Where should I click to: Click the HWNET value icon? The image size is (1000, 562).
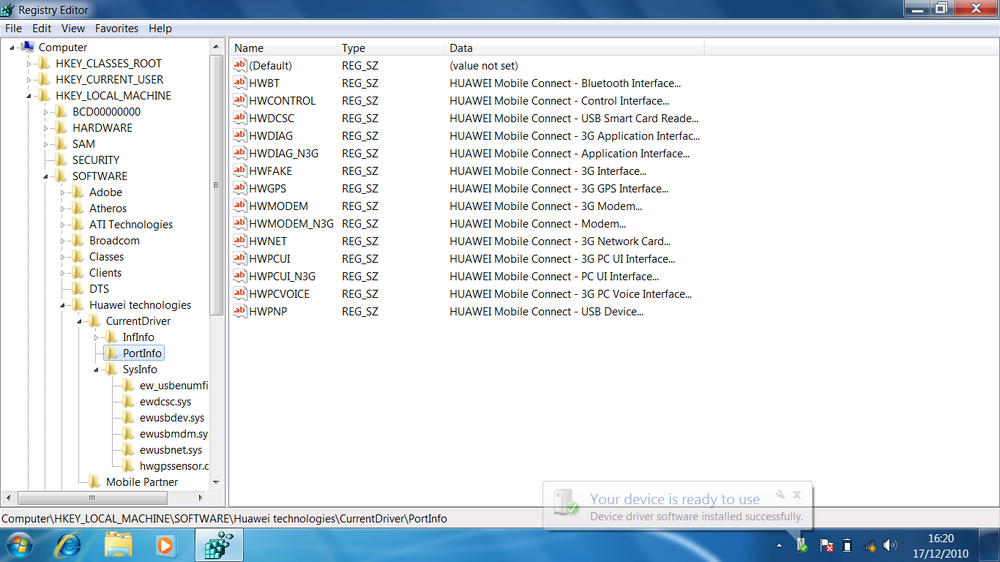240,241
